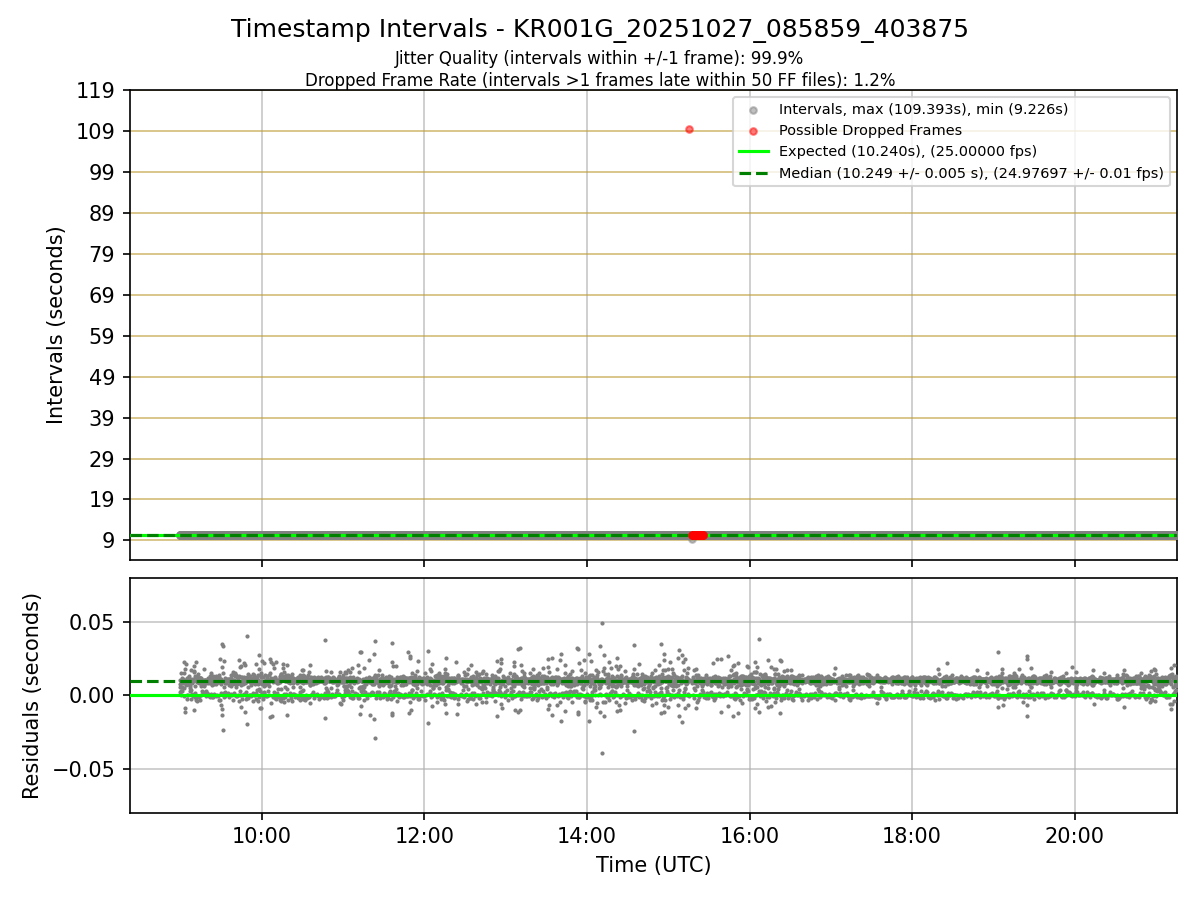Image resolution: width=1200 pixels, height=900 pixels.
Task: Click the Median (10.249 +/- 0.005 s) legend entry
Action: click(x=971, y=173)
